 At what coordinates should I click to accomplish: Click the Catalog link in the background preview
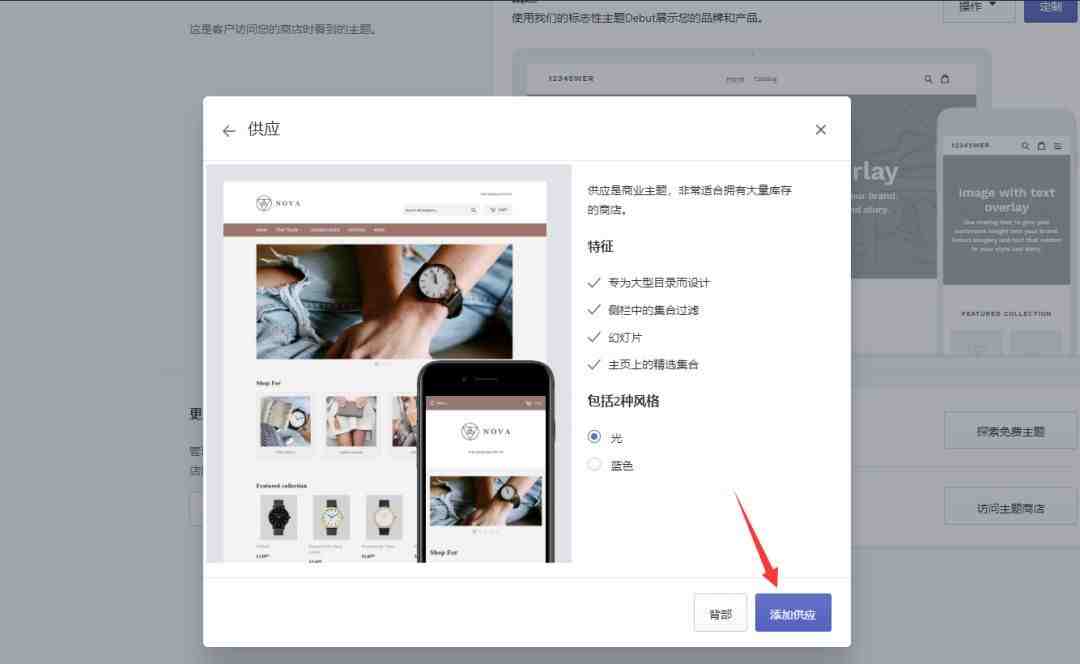(765, 79)
